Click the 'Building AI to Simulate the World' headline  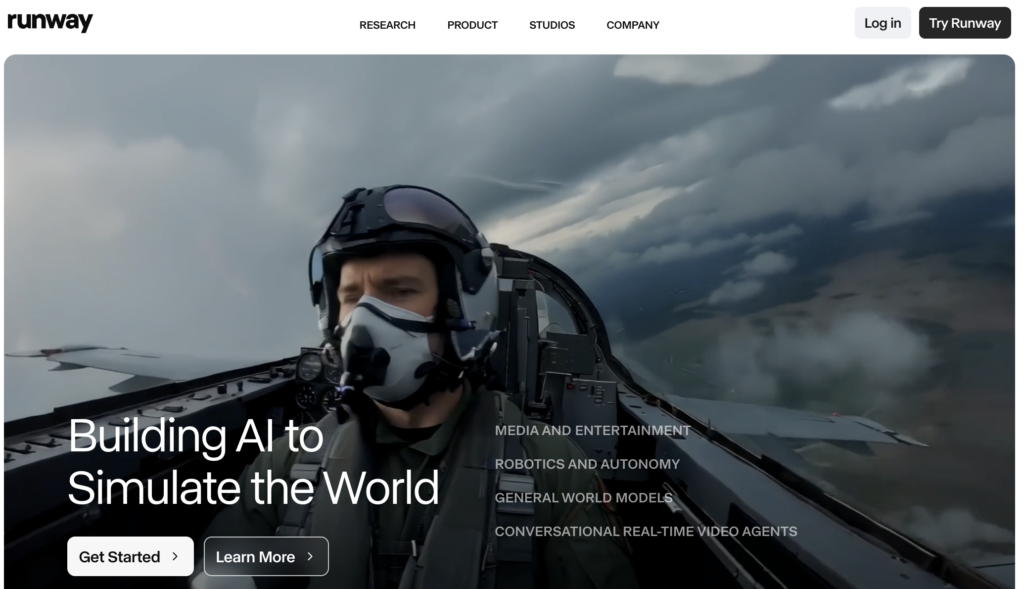253,462
